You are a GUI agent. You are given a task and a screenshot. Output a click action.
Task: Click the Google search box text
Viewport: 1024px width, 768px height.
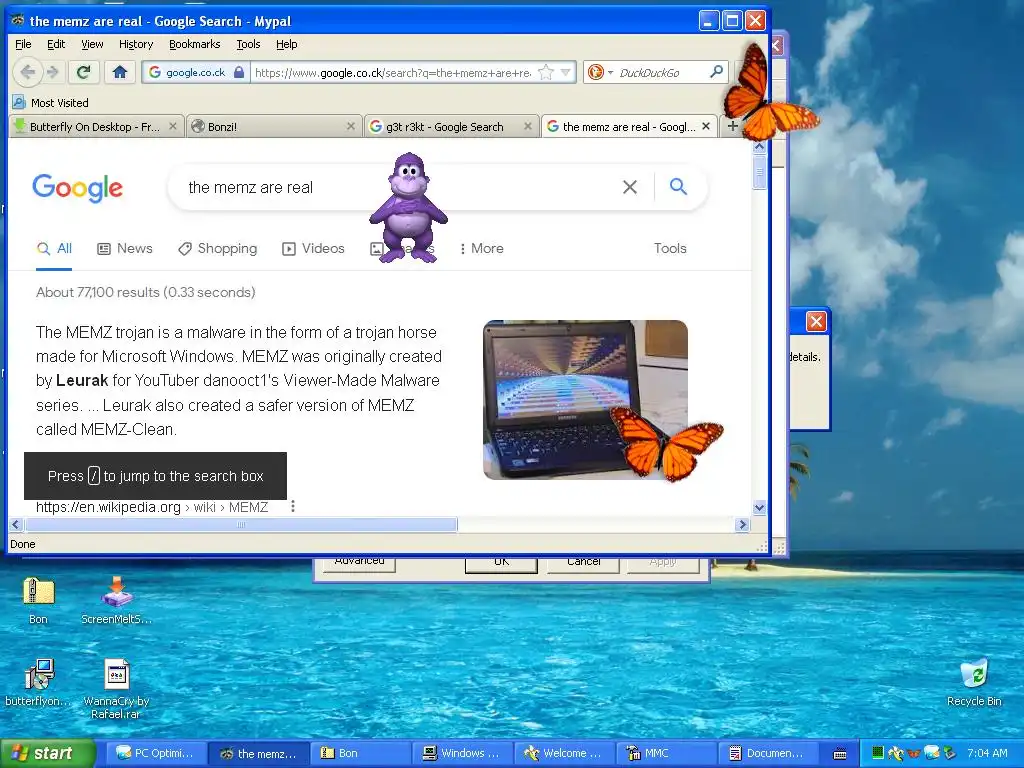pyautogui.click(x=251, y=187)
